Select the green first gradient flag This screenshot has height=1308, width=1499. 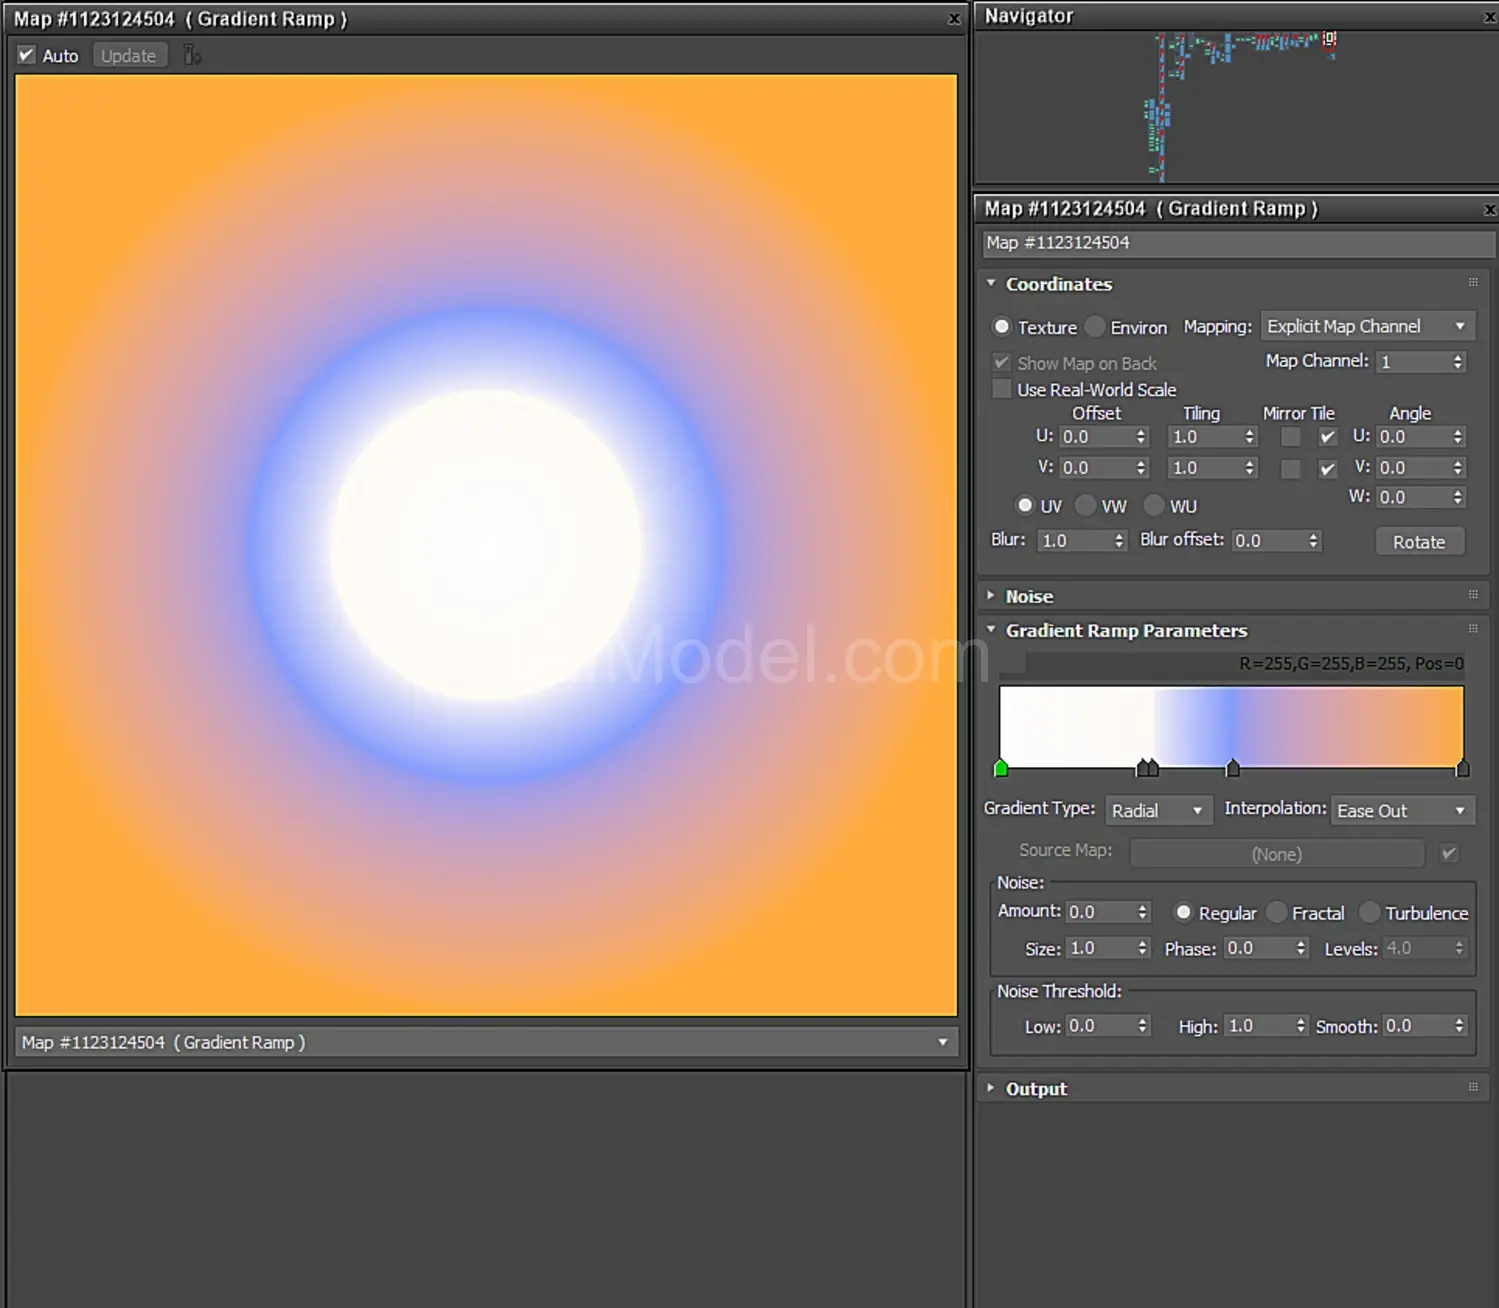(1001, 767)
